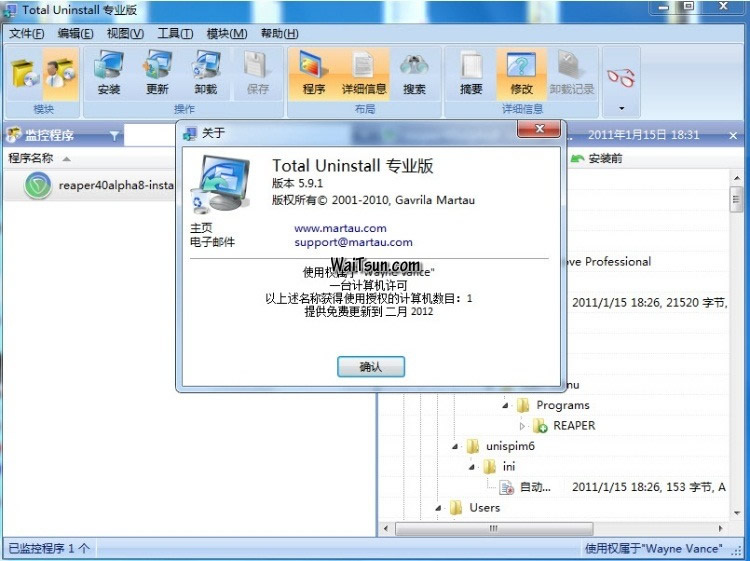Viewport: 750px width, 561px height.
Task: Open the dropdown arrow below glasses icon
Action: [621, 108]
